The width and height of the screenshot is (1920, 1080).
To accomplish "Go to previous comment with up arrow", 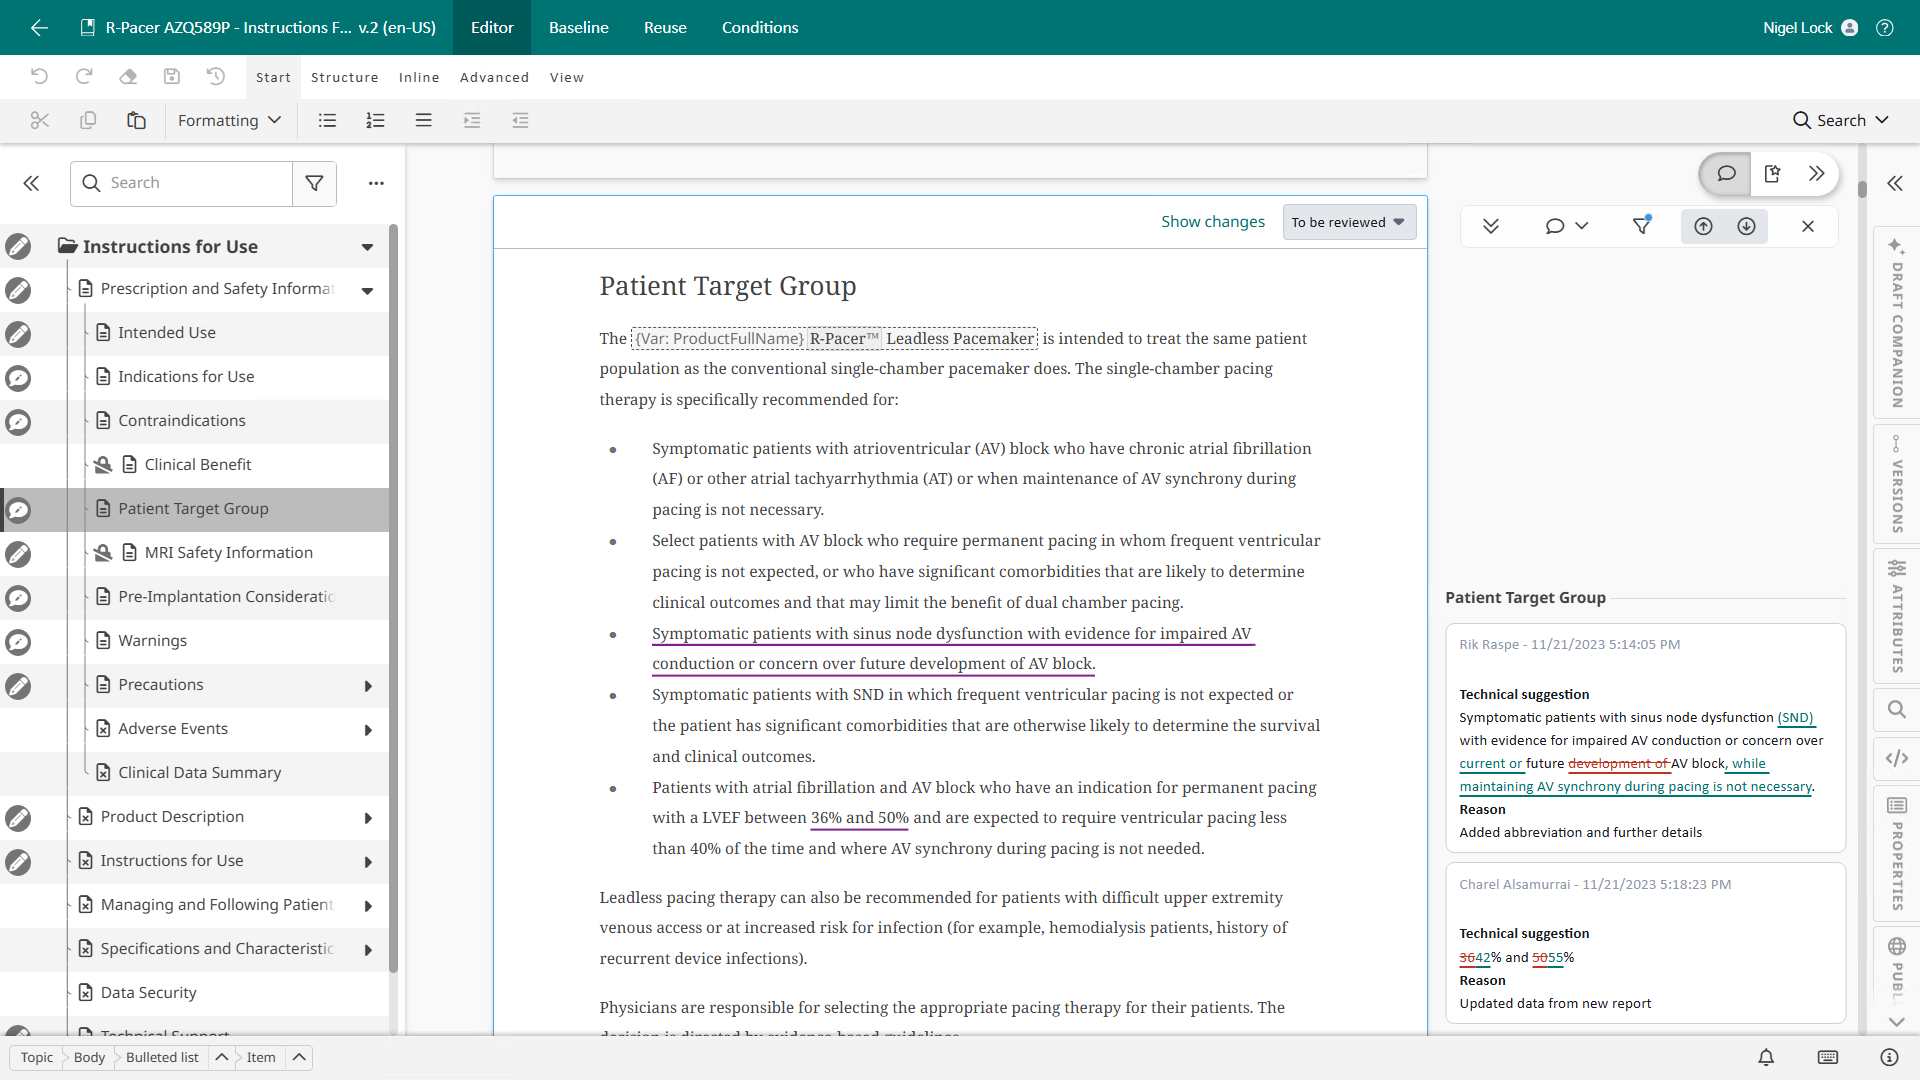I will (1703, 226).
